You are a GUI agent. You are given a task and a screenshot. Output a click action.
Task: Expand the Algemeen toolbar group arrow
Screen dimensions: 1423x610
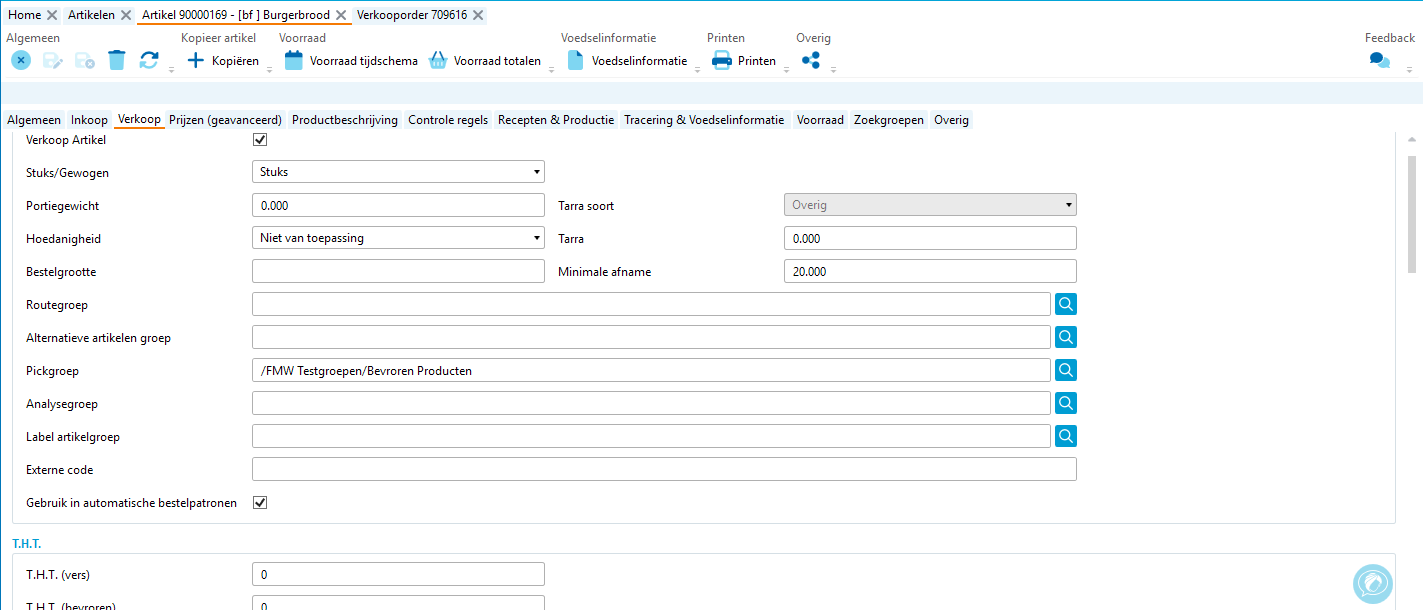(x=171, y=70)
